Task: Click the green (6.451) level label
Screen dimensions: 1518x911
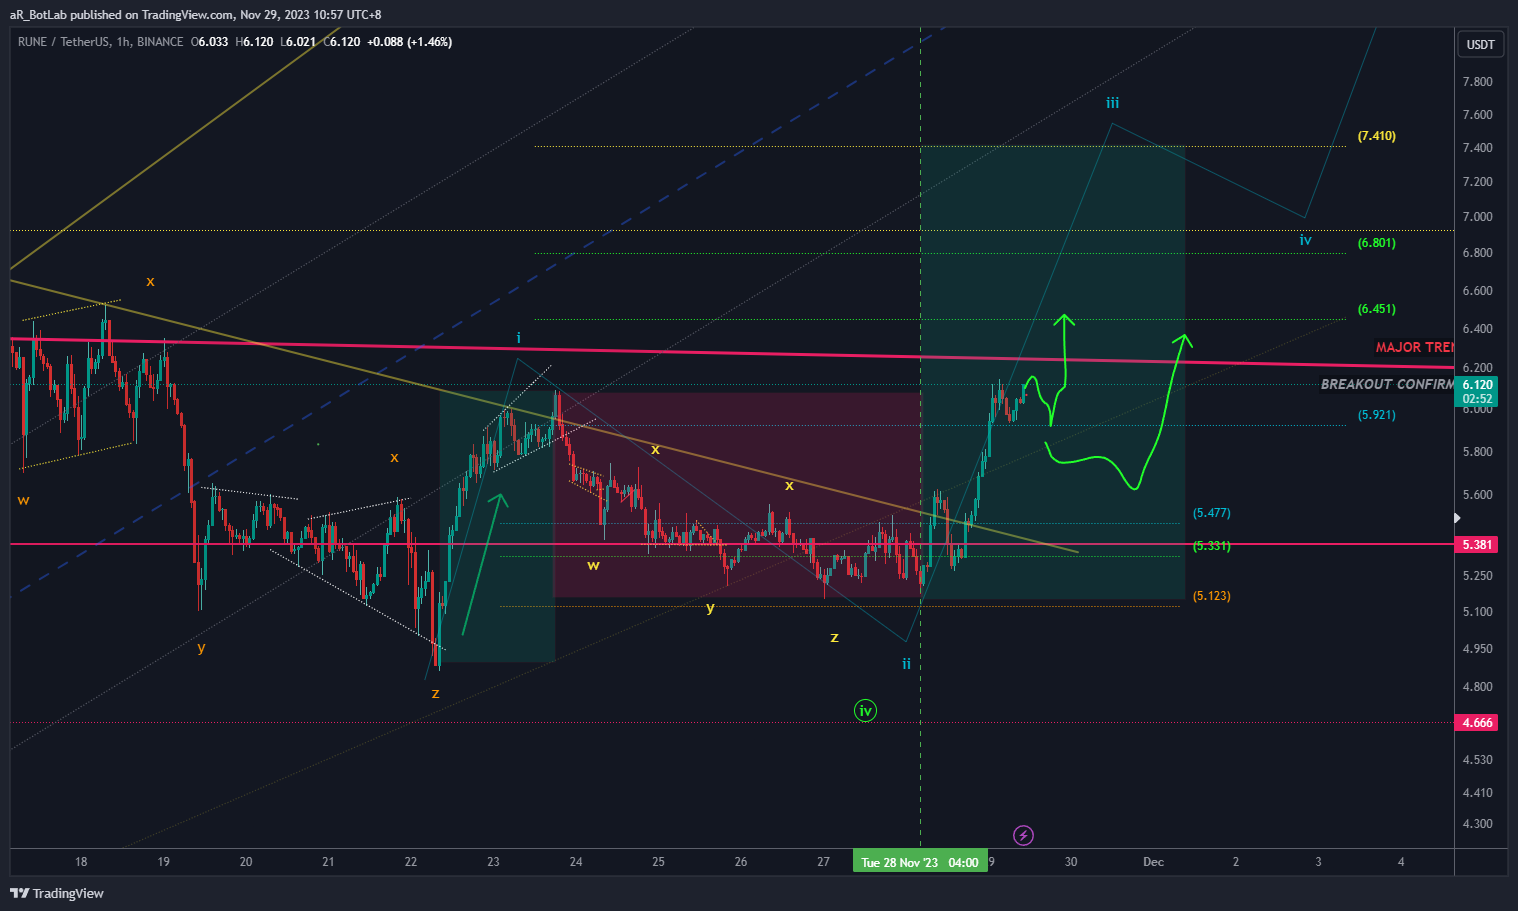Action: point(1377,309)
